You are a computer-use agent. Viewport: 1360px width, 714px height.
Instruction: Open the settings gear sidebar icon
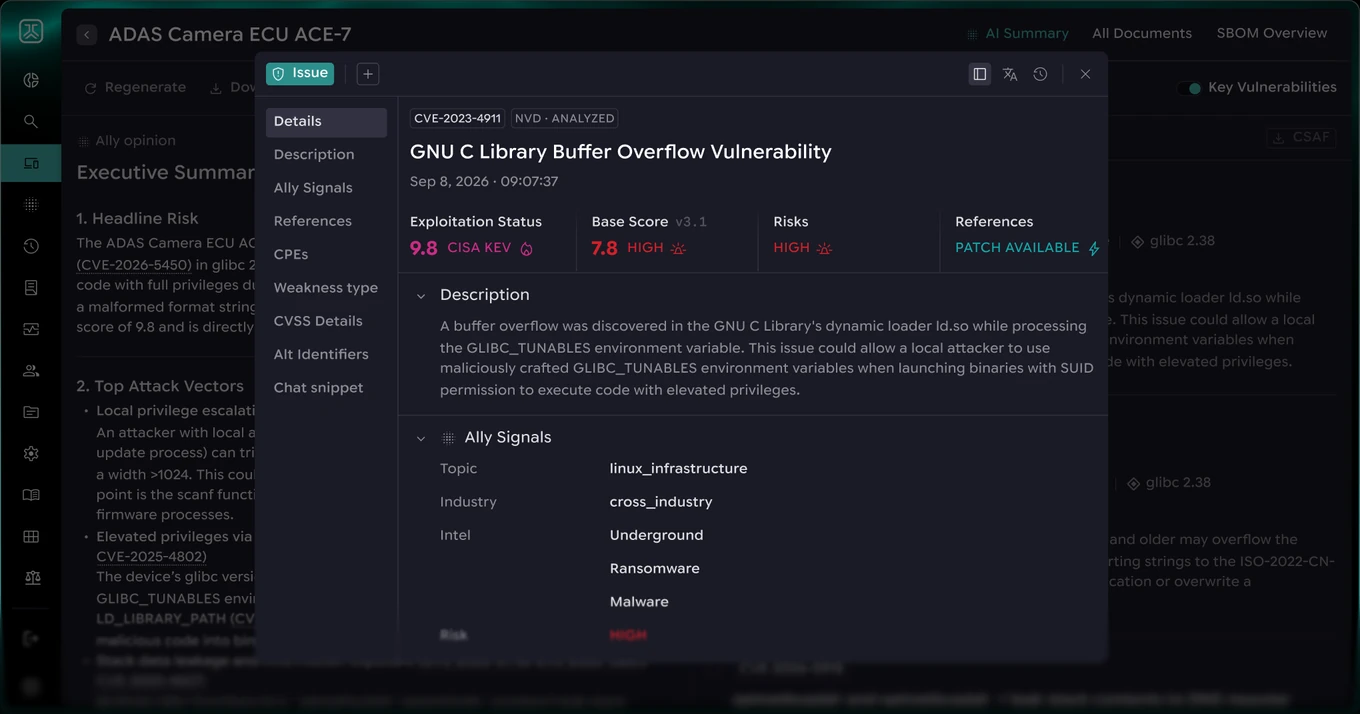click(x=31, y=454)
